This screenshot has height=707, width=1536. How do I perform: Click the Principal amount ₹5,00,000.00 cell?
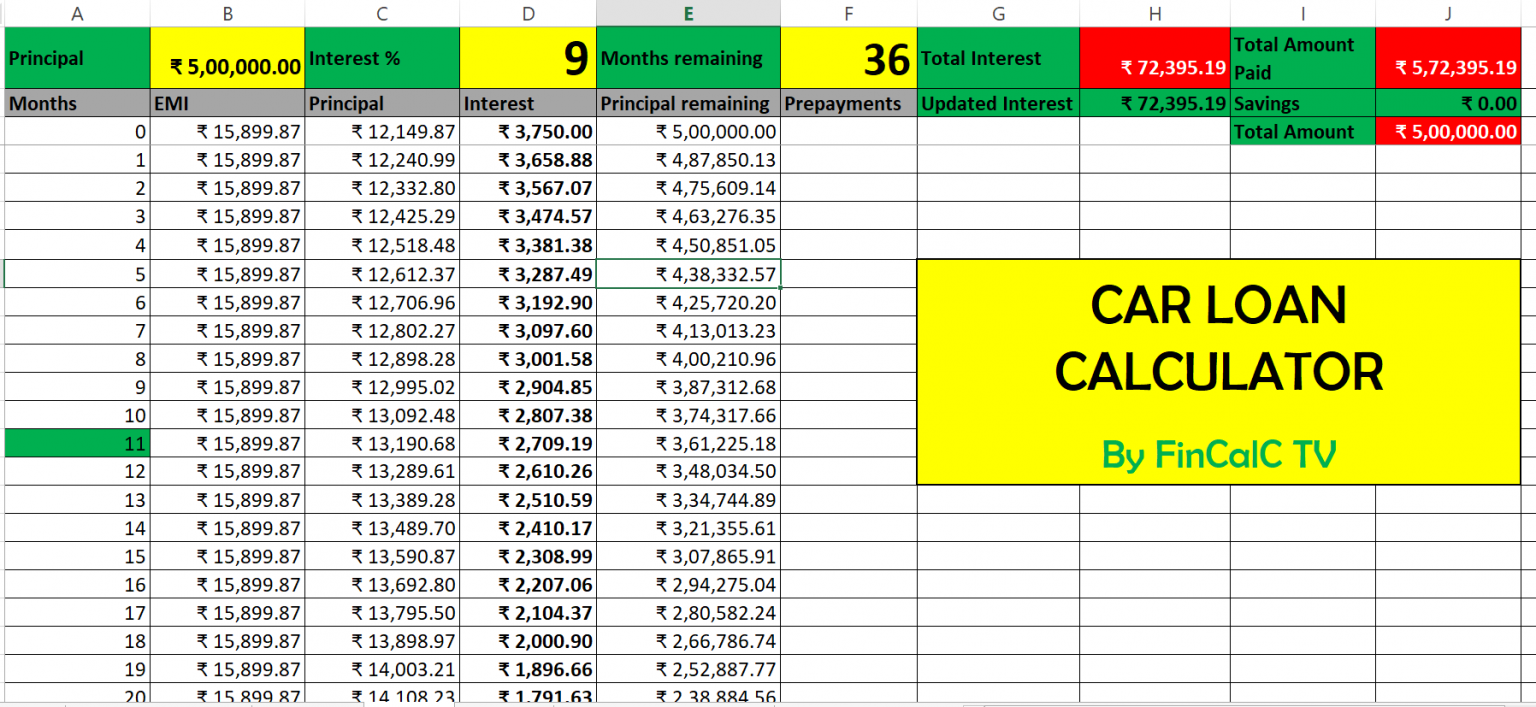point(227,57)
